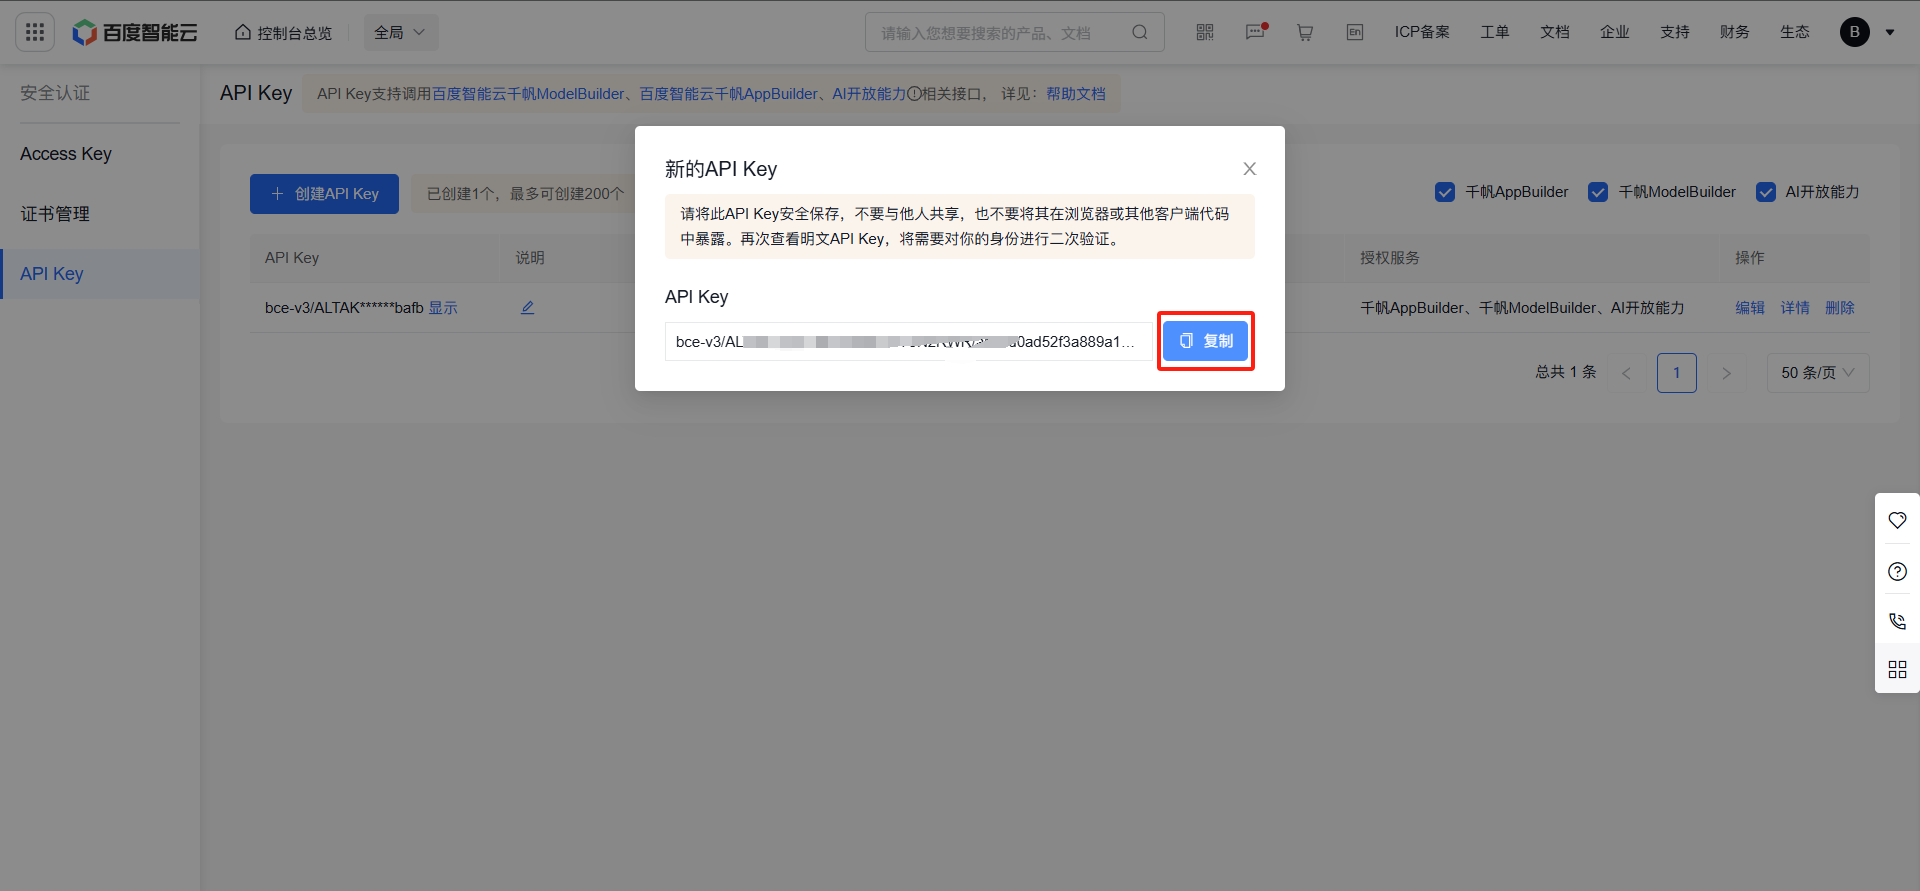Click the edit pencil icon for description
The width and height of the screenshot is (1920, 891).
(527, 308)
